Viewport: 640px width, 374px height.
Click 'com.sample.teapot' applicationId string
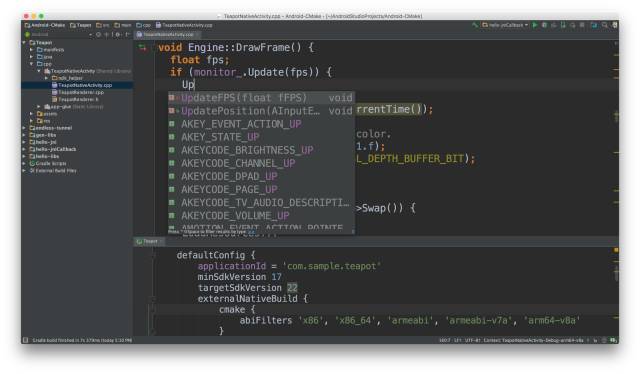point(331,266)
